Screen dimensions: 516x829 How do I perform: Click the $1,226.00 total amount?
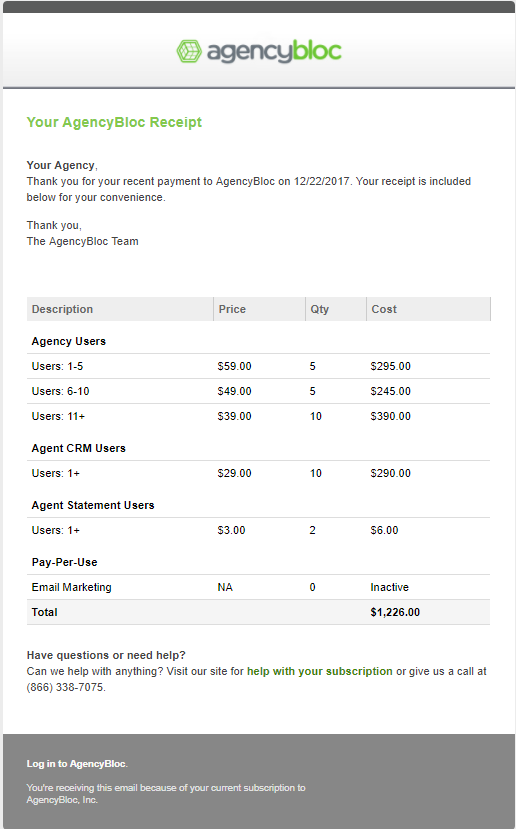(395, 612)
